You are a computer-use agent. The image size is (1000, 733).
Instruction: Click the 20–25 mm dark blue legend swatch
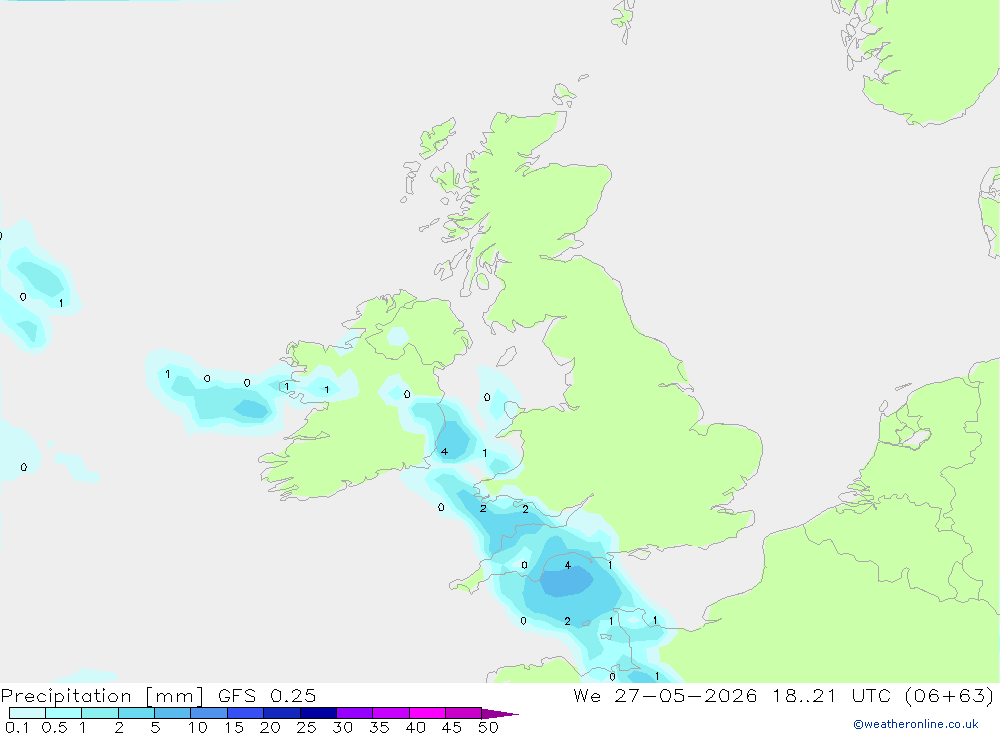pos(281,713)
